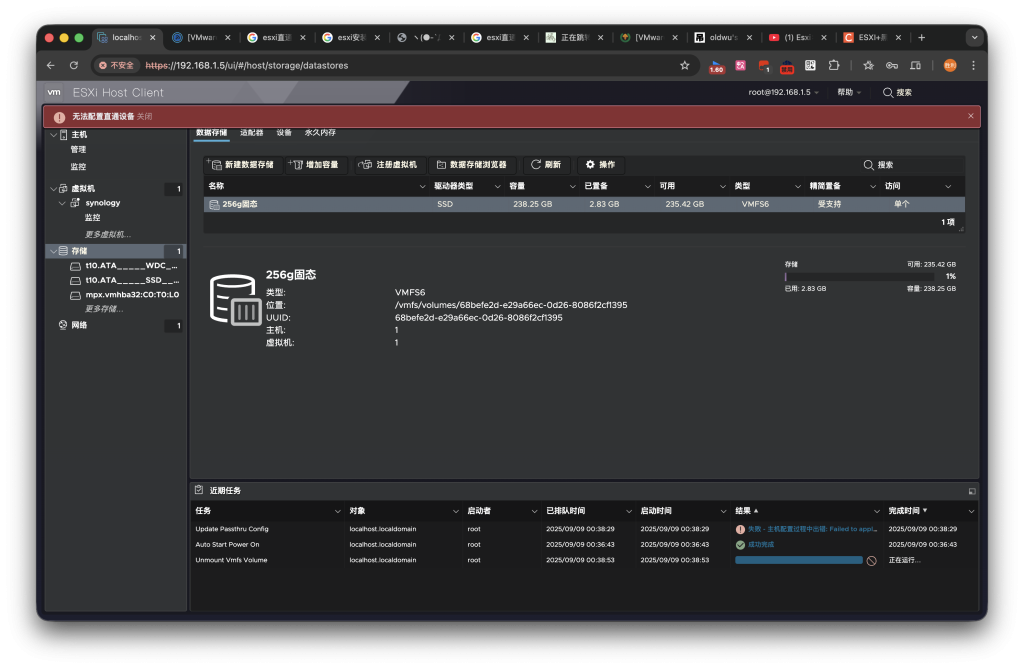The image size is (1024, 669).
Task: Dismiss the red error banner with X
Action: [970, 116]
